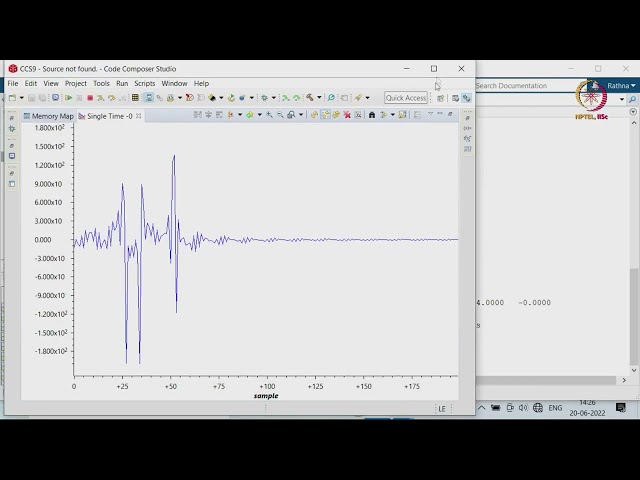Image resolution: width=640 pixels, height=480 pixels.
Task: Expand the zoom reset dropdown in graph toolbar
Action: [301, 115]
